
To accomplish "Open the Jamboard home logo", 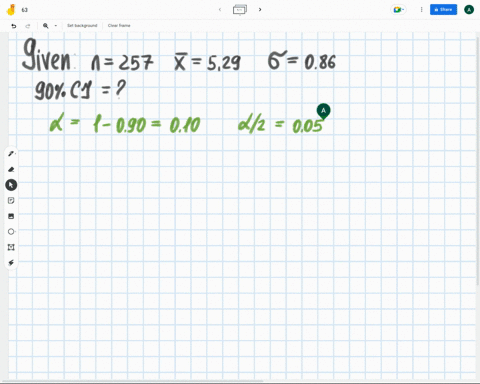I will pos(11,10).
